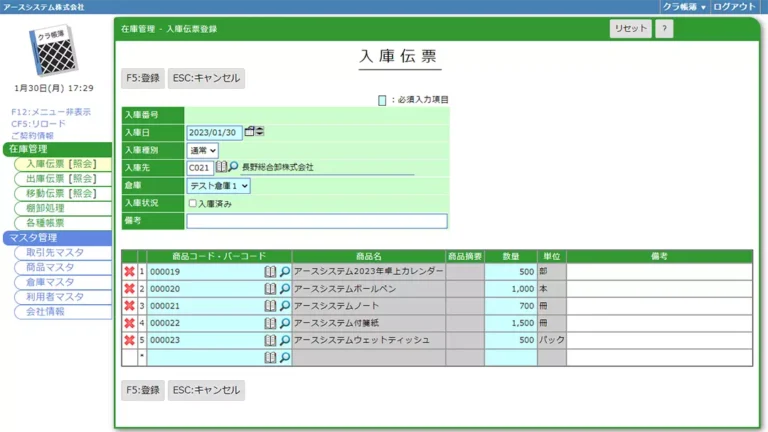Open 倉庫マスタ menu item

(62, 282)
